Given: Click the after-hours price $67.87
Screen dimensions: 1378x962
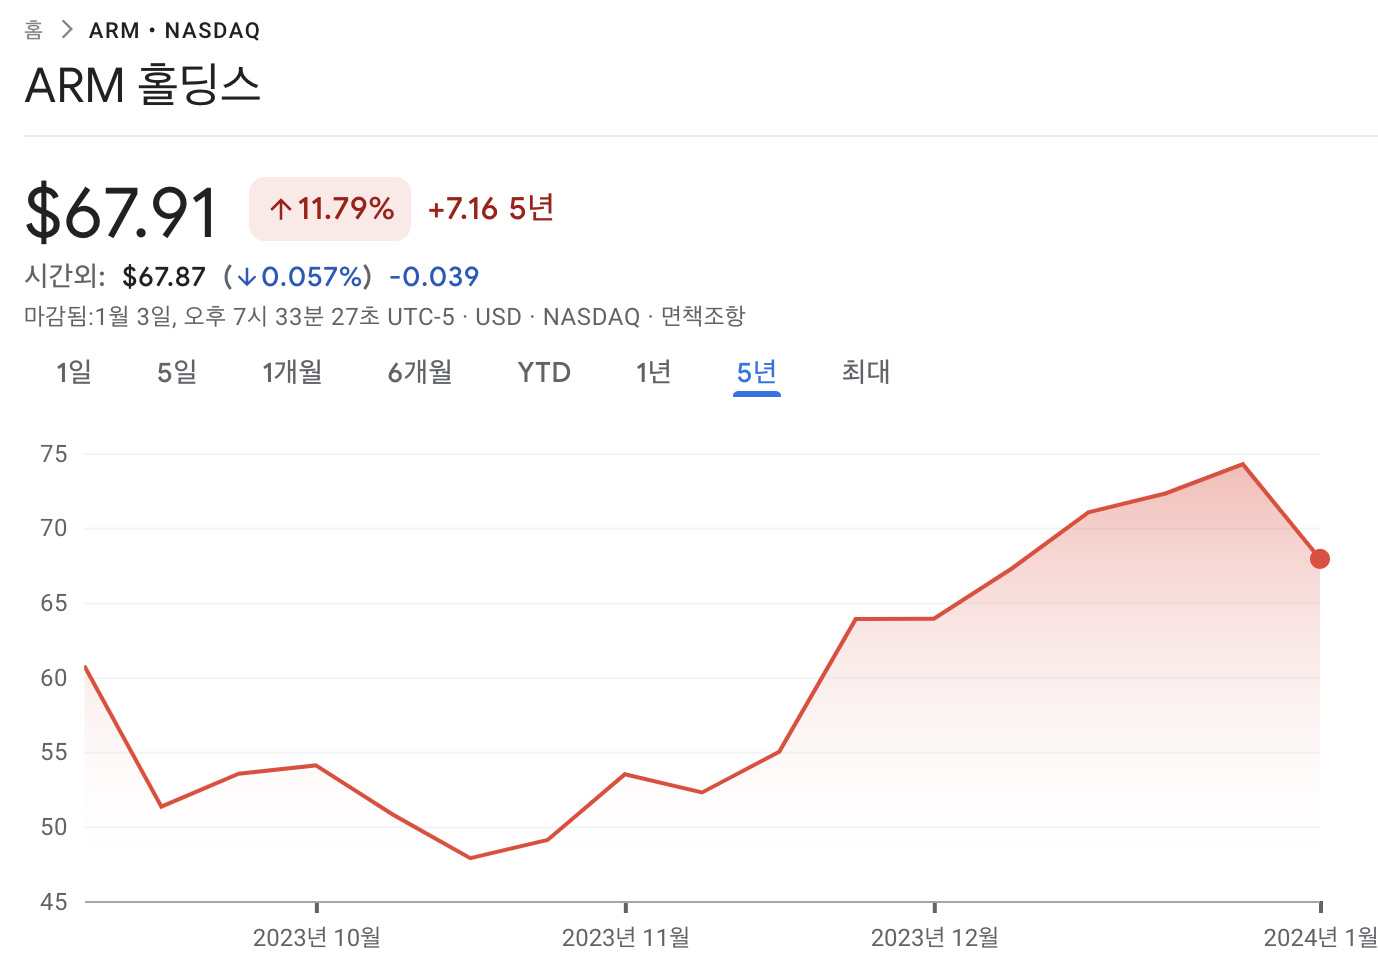Looking at the screenshot, I should click(164, 276).
